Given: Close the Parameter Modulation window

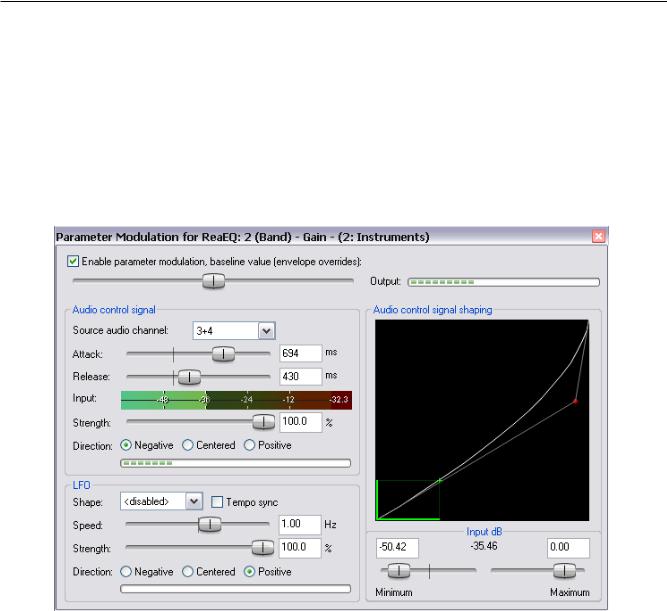Looking at the screenshot, I should point(599,236).
